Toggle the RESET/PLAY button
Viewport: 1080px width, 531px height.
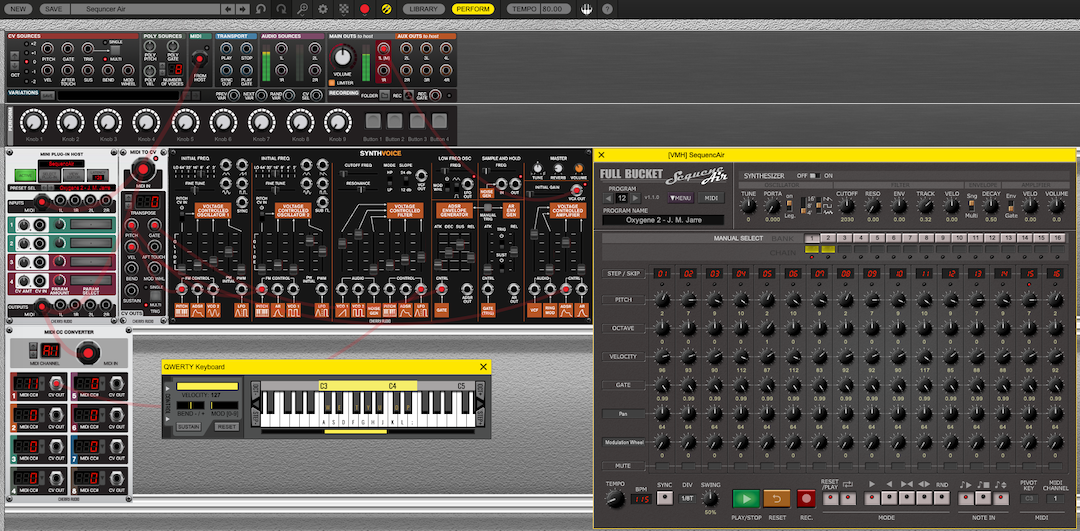[831, 498]
